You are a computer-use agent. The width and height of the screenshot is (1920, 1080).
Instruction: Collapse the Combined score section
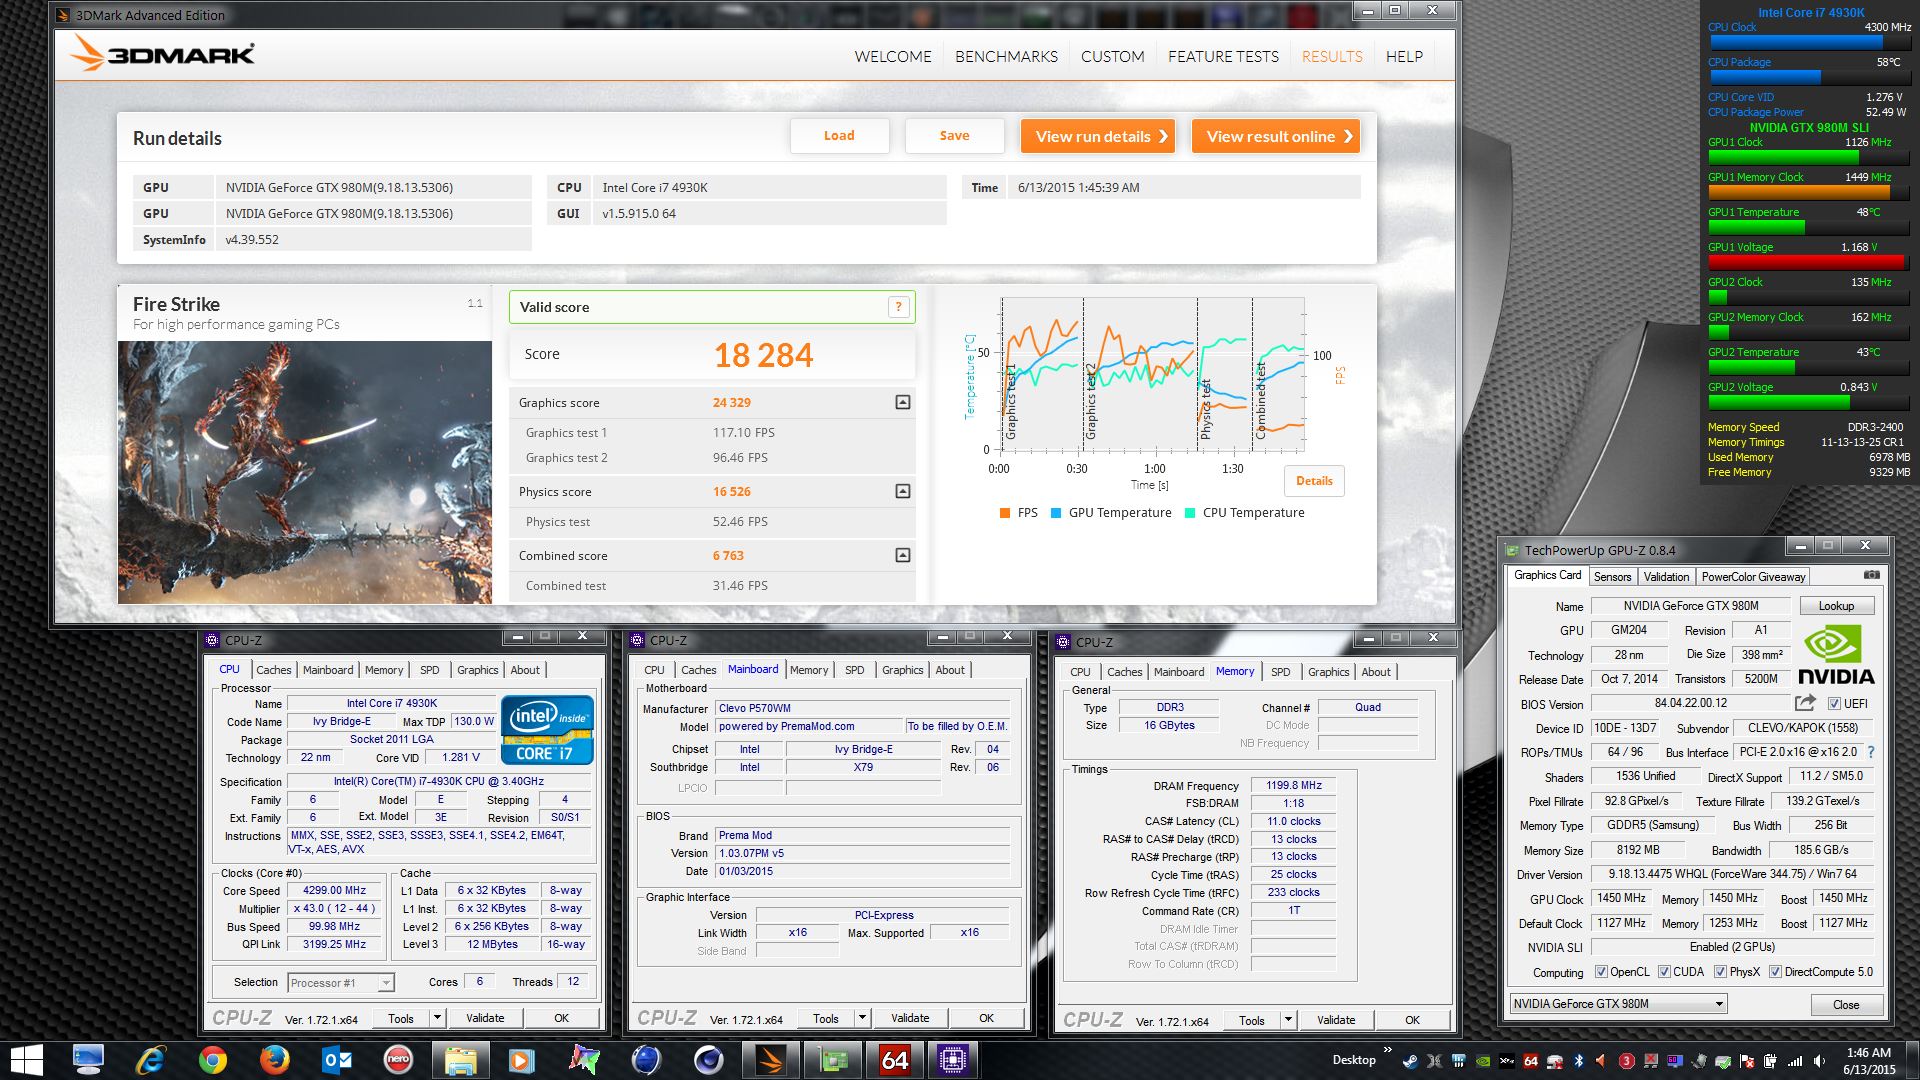[x=902, y=555]
